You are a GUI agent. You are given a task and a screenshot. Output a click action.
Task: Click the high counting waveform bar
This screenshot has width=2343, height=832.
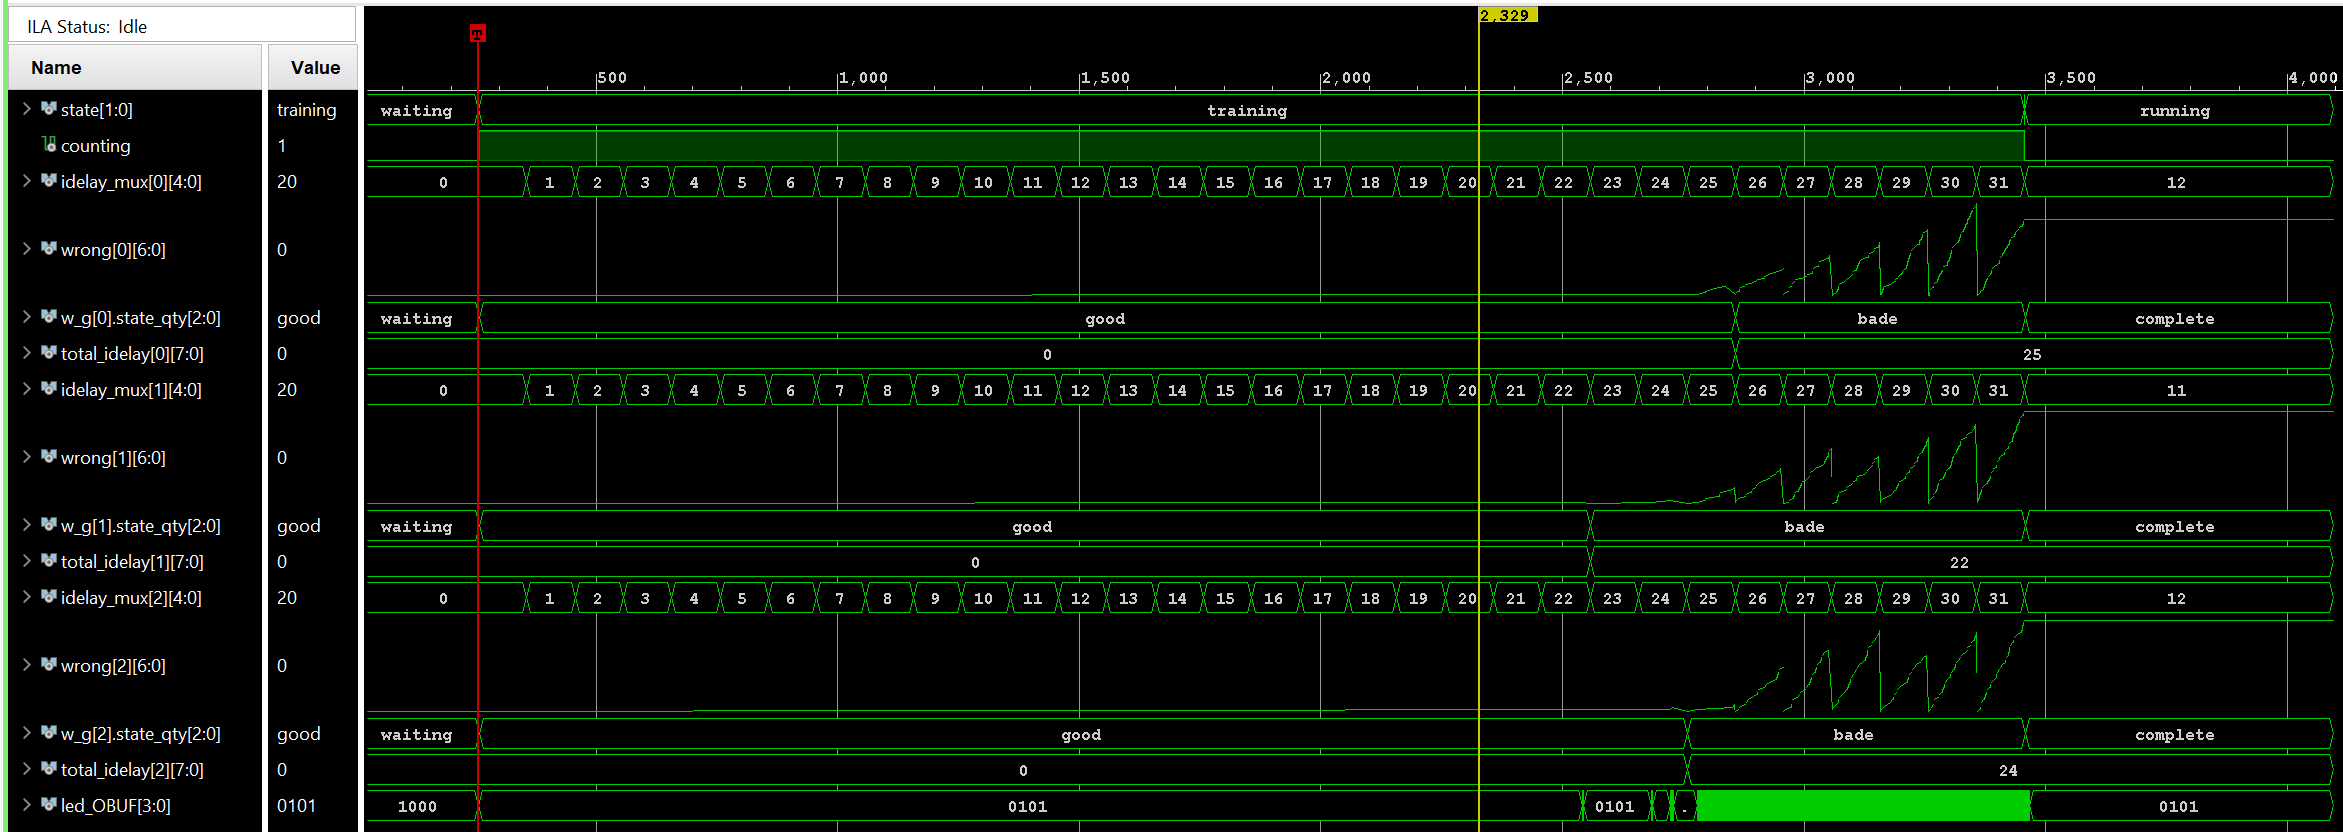tap(1251, 146)
